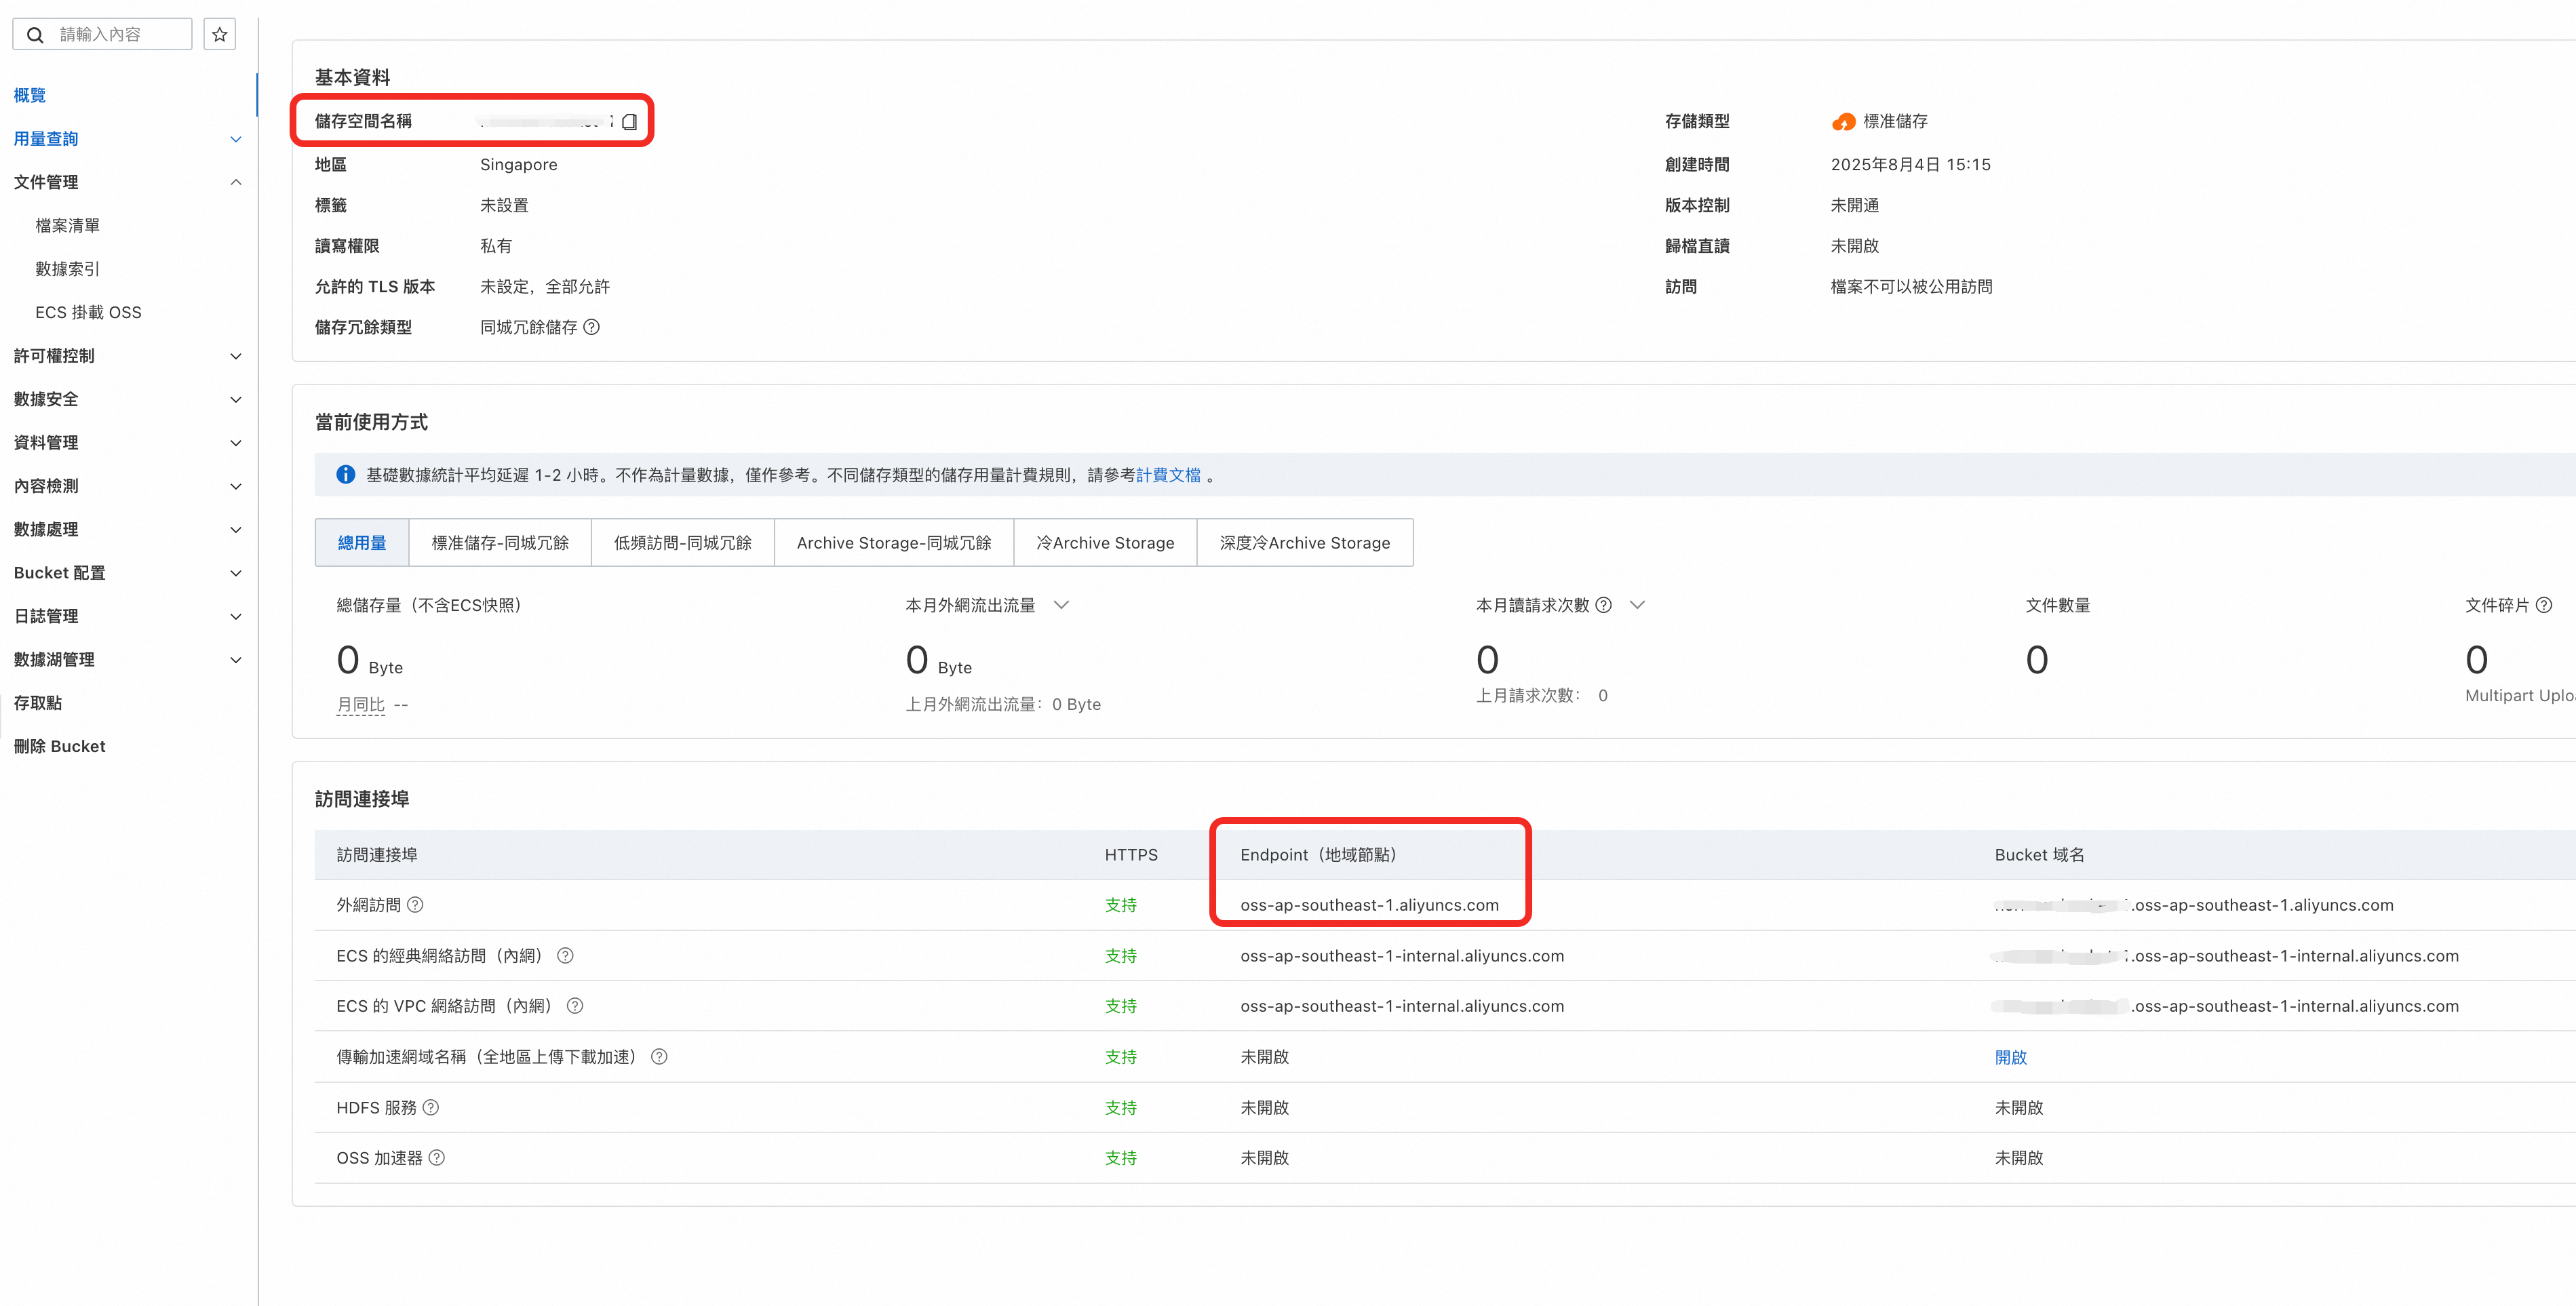Open the 計費文檔 link
The image size is (2576, 1306).
click(1168, 475)
